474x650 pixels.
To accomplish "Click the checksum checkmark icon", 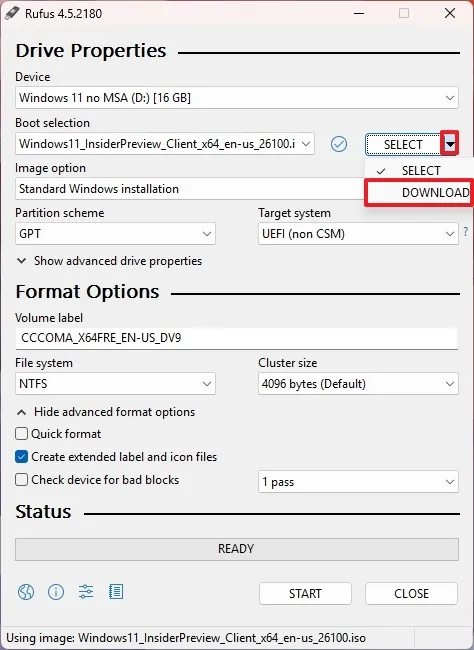I will click(339, 144).
